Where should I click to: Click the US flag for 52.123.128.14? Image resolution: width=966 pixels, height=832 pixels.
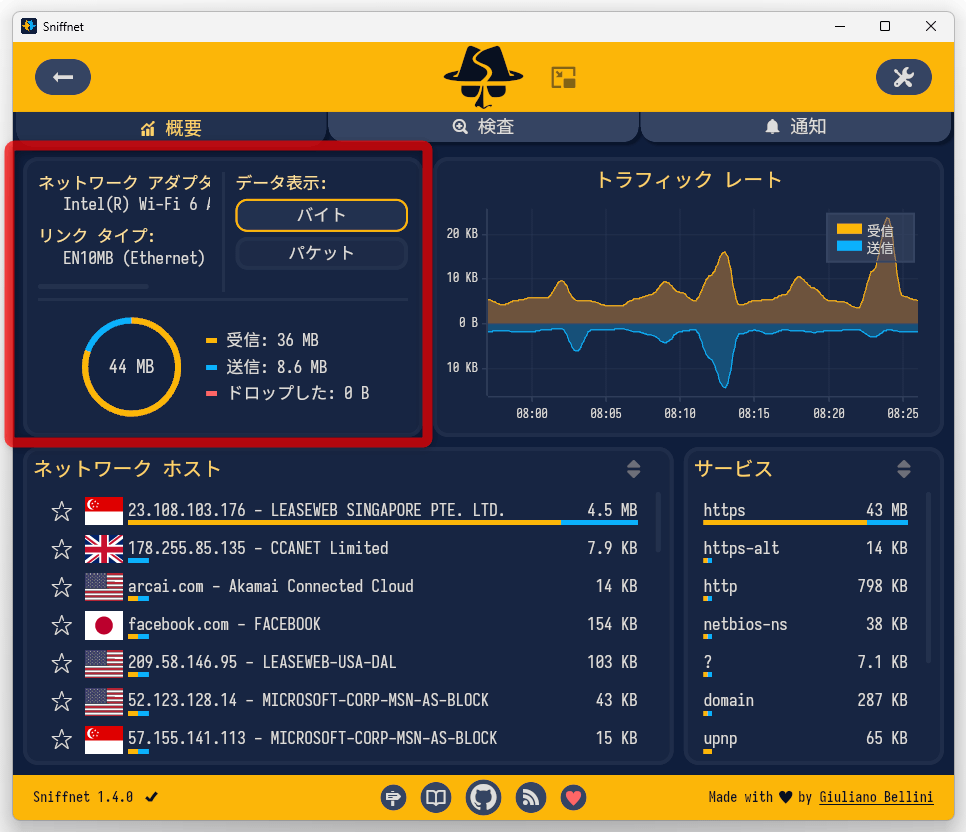[x=104, y=701]
